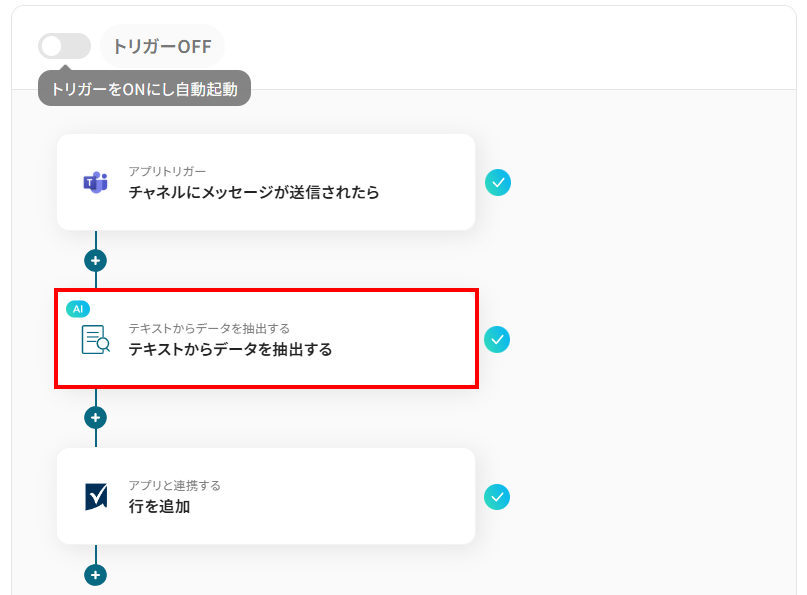
Task: Click the checkmark beside the Teams trigger step
Action: [x=498, y=183]
